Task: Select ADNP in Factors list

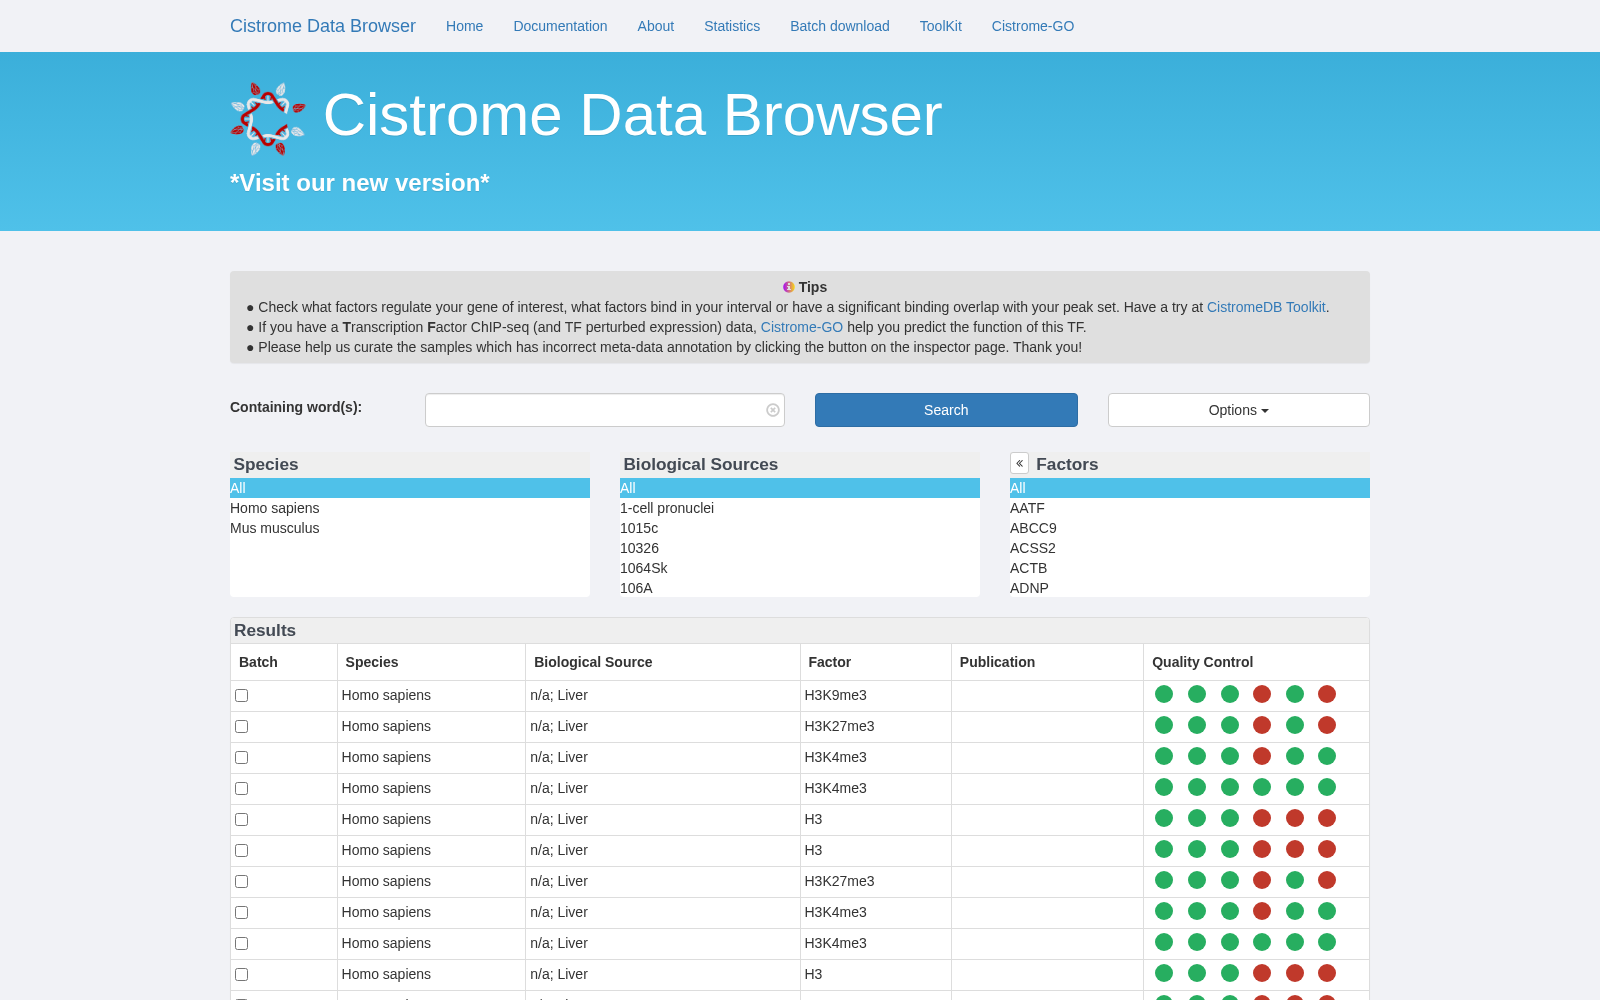Action: (x=1190, y=588)
